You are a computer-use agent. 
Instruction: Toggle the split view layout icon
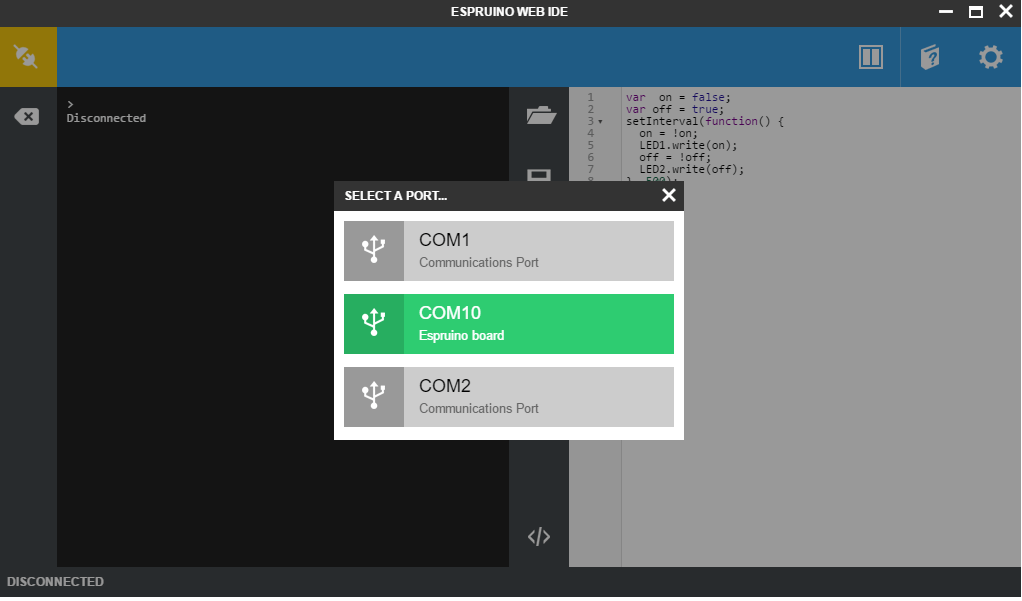tap(870, 57)
